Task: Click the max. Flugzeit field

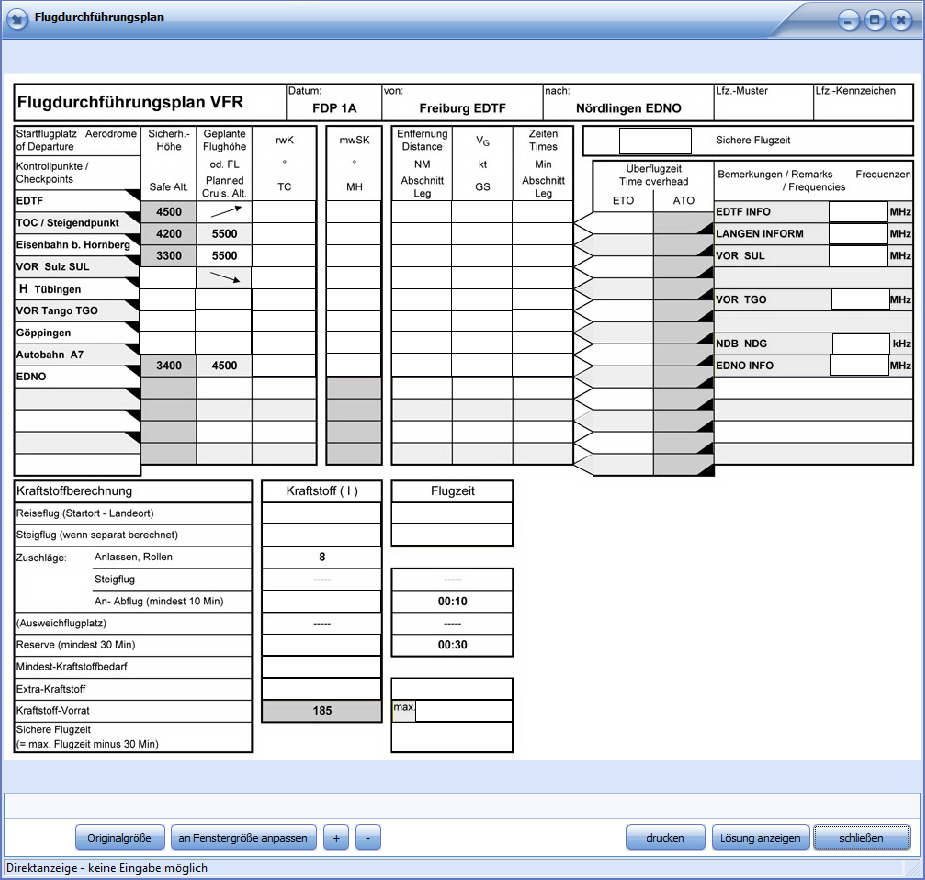Action: [x=463, y=711]
